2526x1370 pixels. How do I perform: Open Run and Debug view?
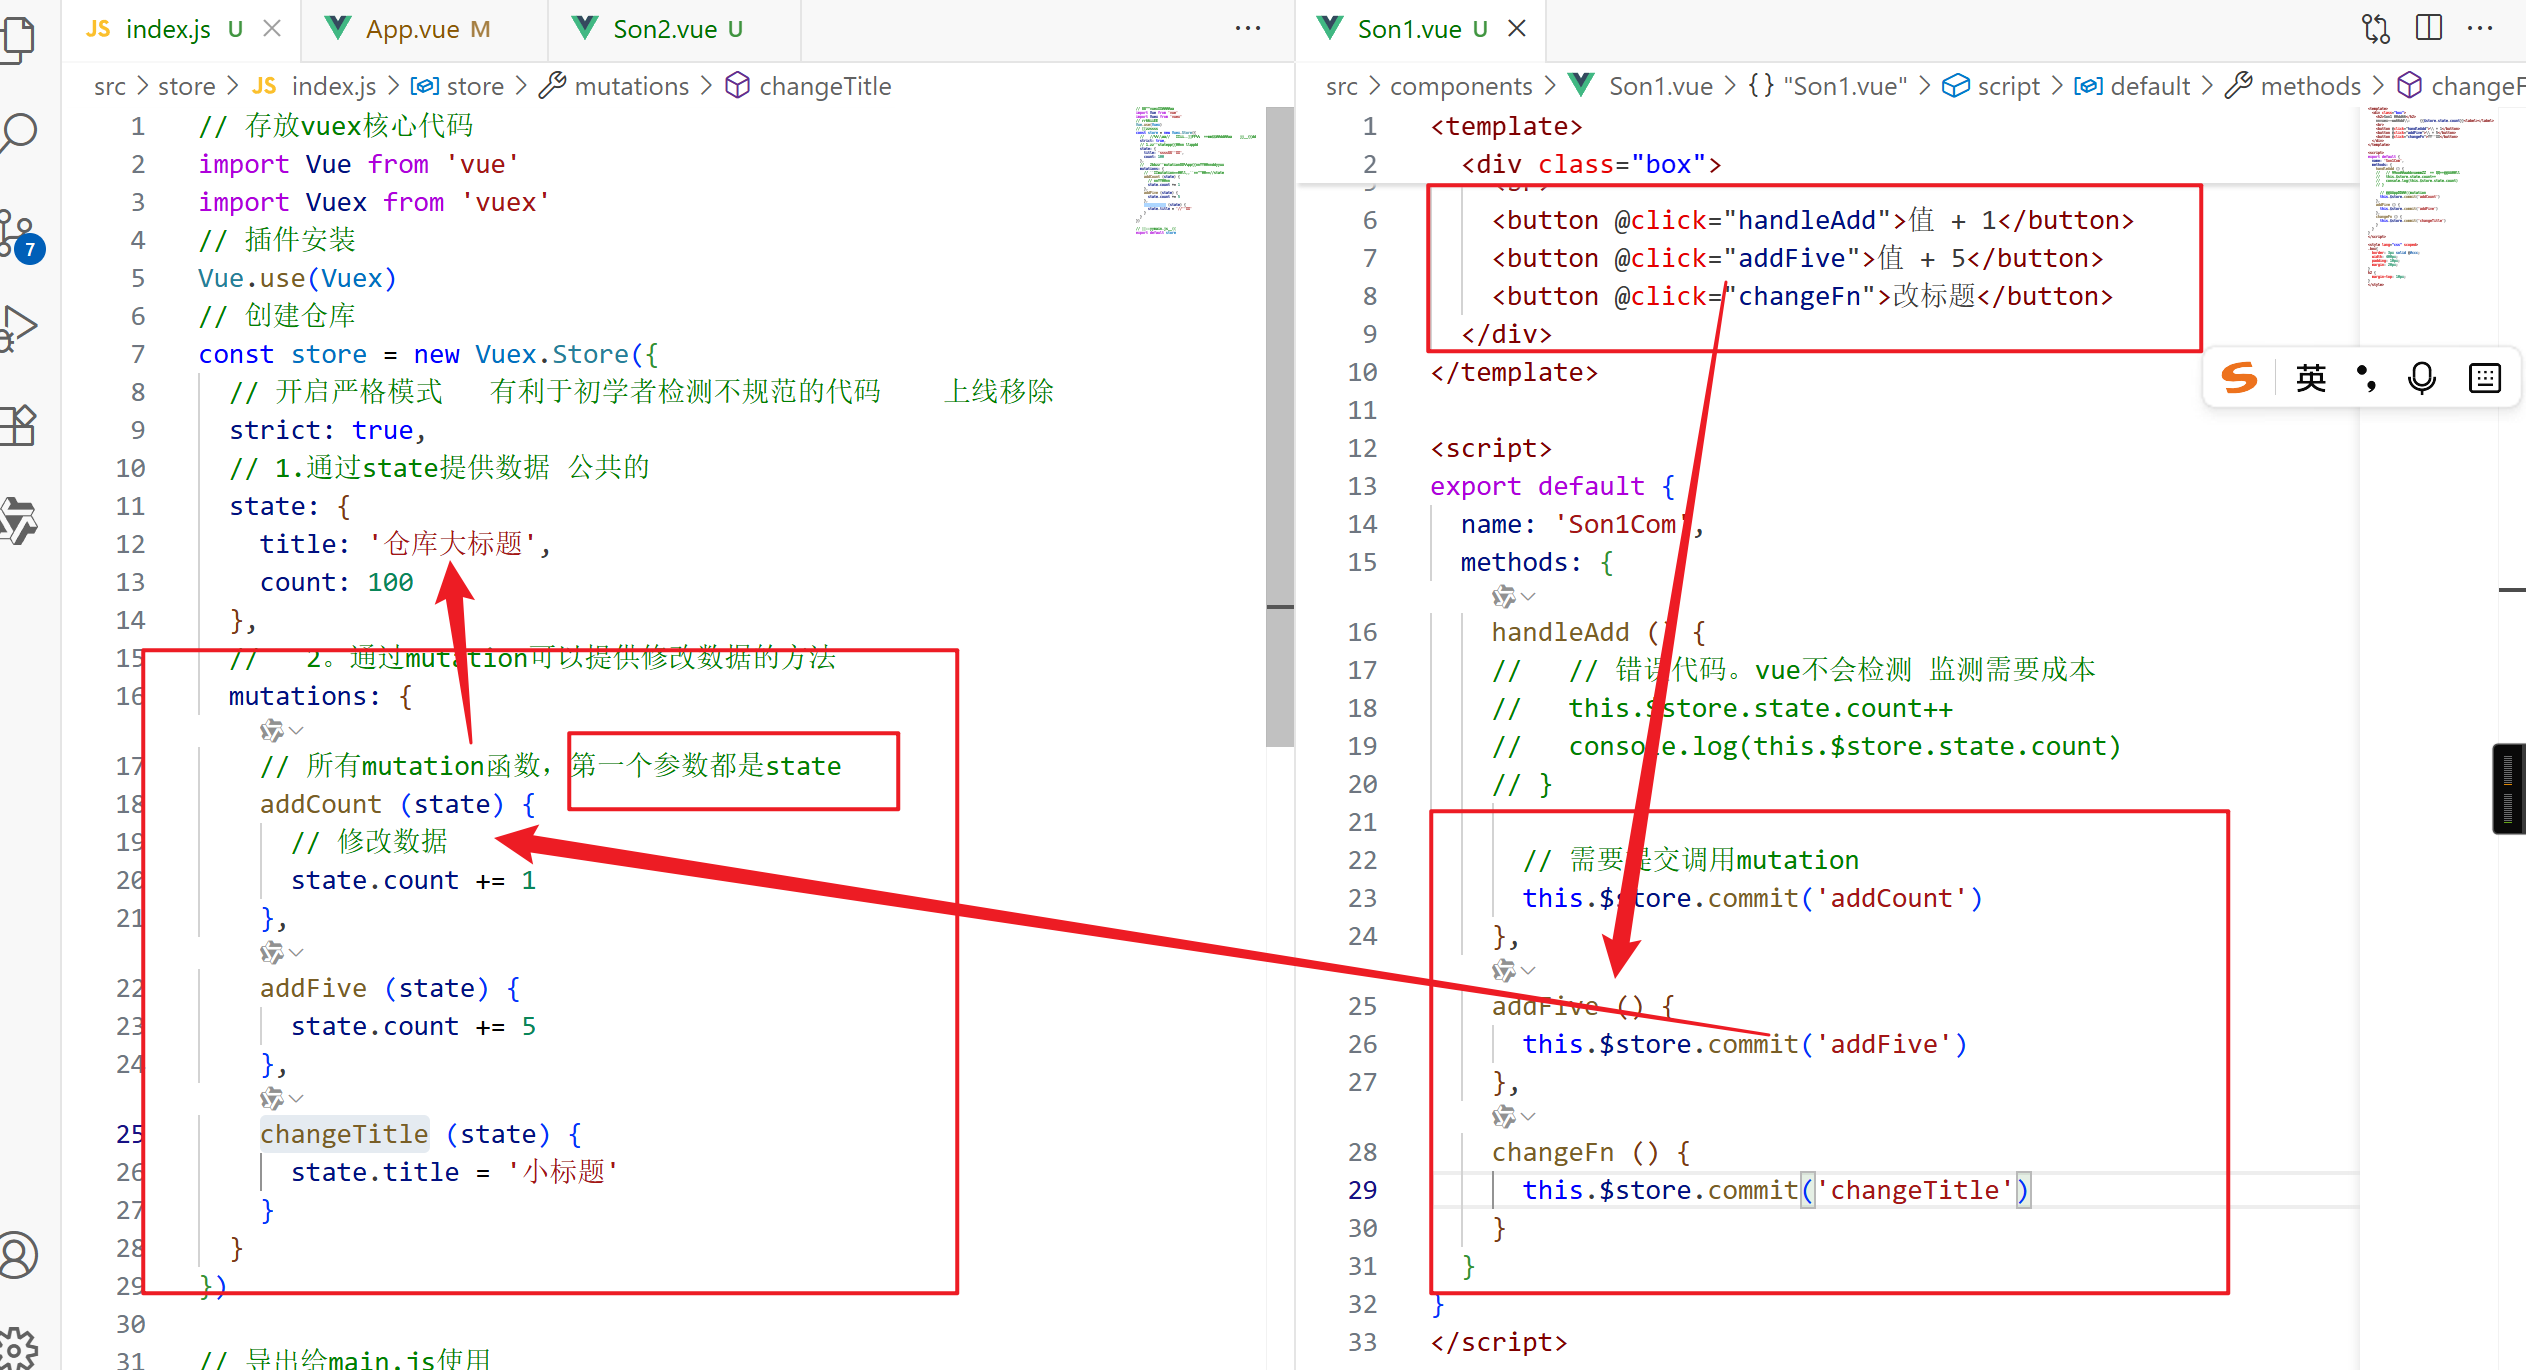18,327
